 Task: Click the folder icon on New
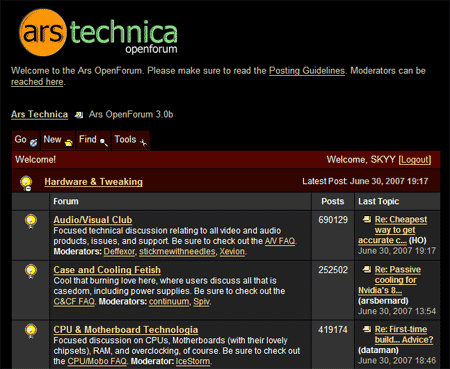(x=69, y=143)
